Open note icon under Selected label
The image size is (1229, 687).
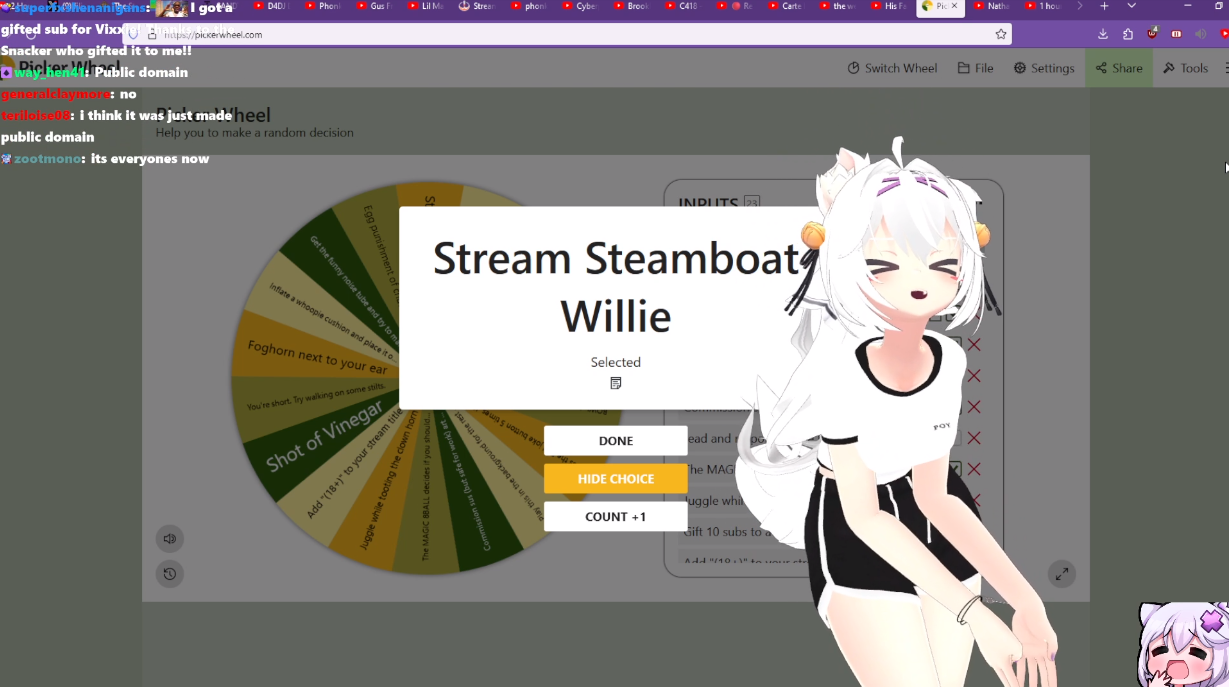615,383
